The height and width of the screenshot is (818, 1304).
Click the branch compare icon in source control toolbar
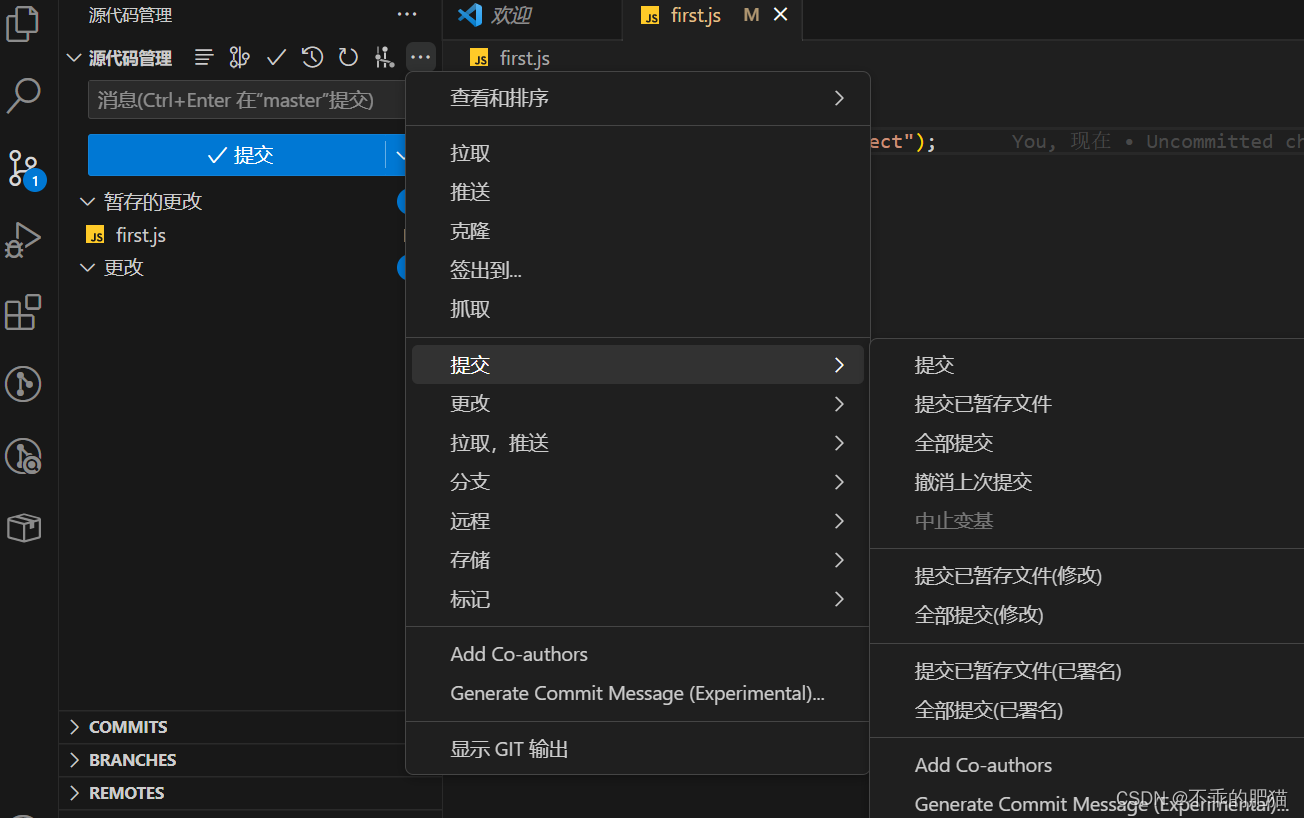(239, 57)
